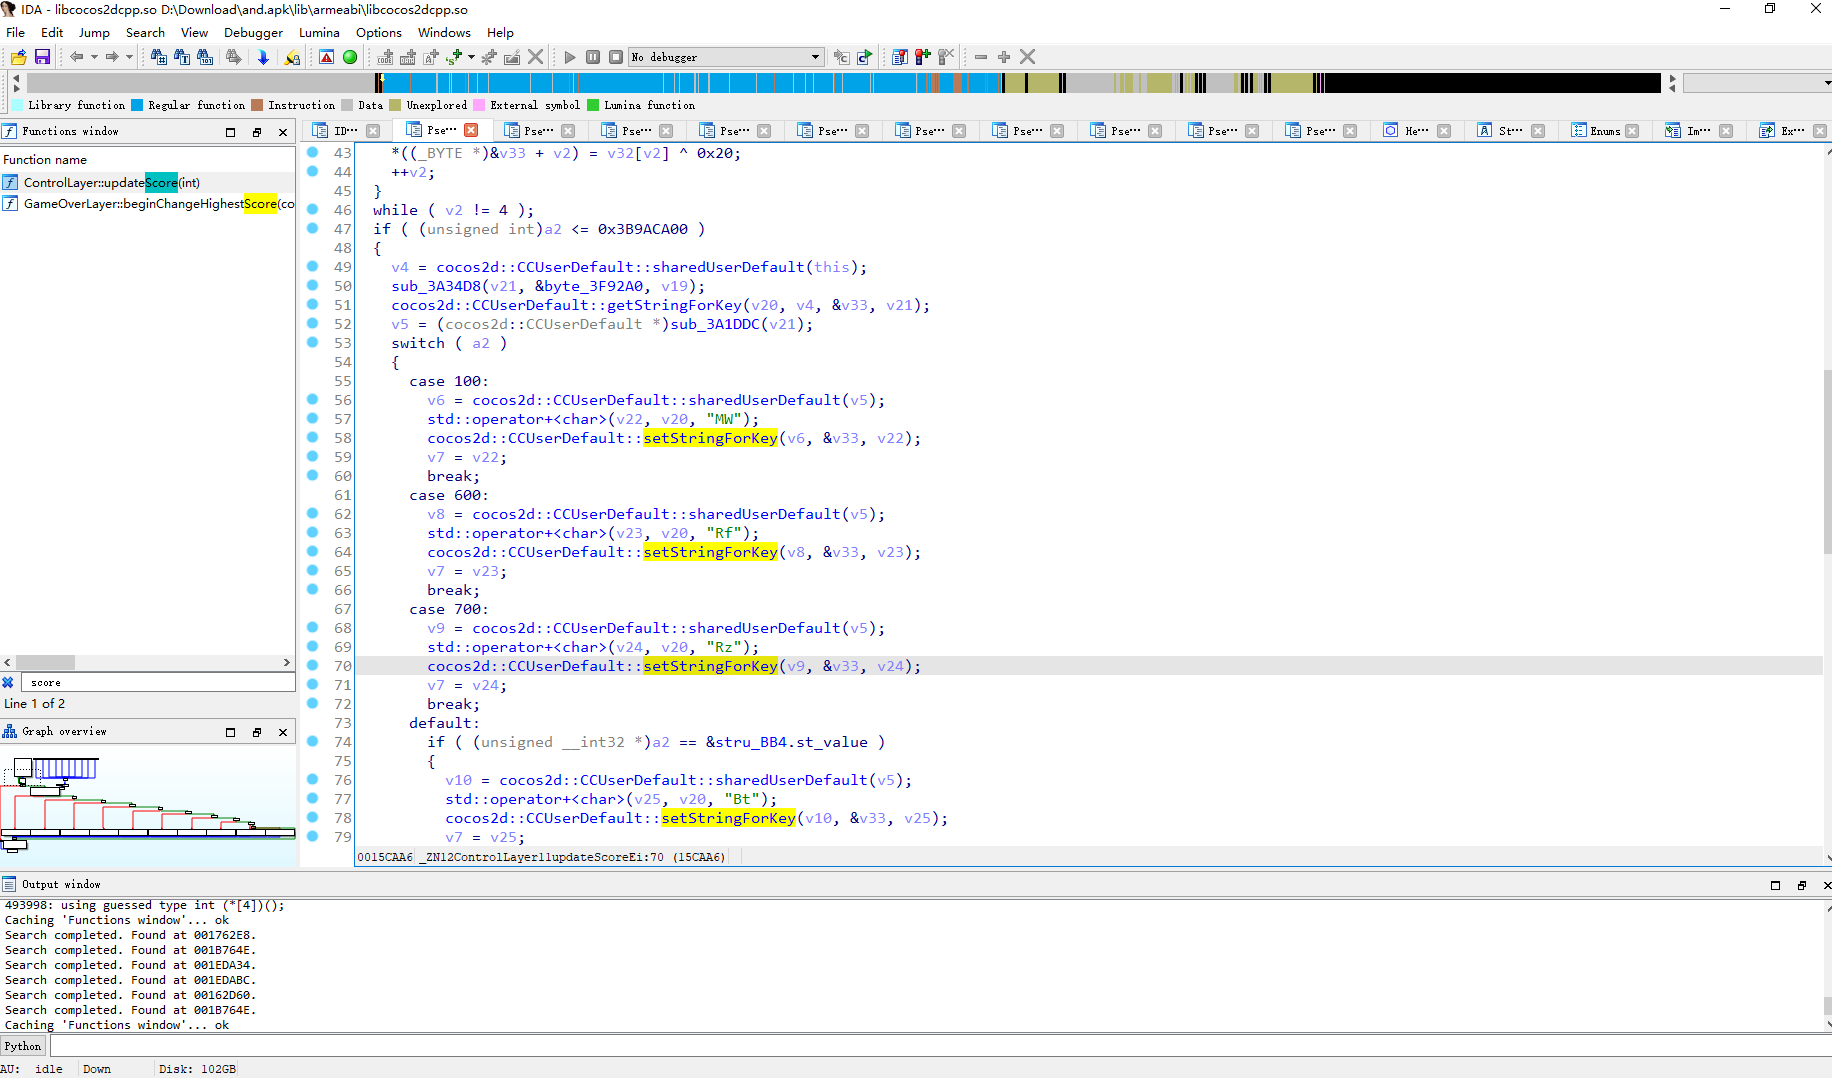
Task: Click the Save database icon
Action: point(42,57)
